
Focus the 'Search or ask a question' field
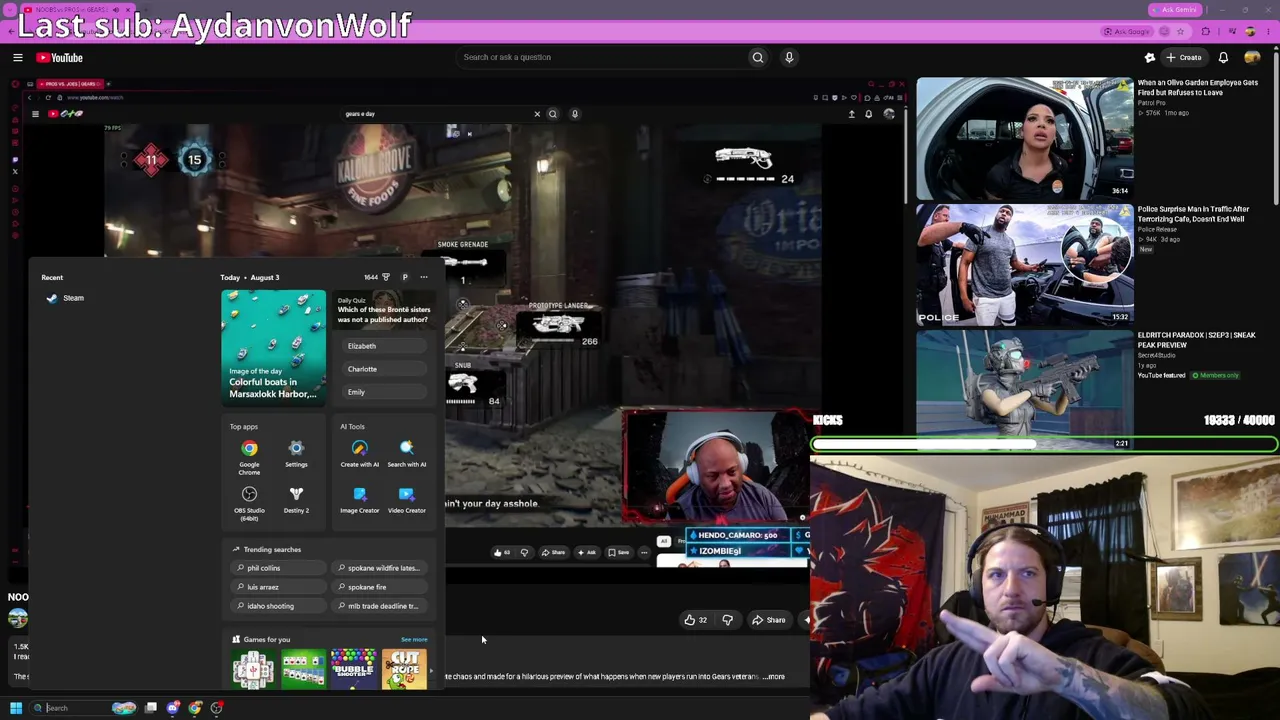click(603, 57)
